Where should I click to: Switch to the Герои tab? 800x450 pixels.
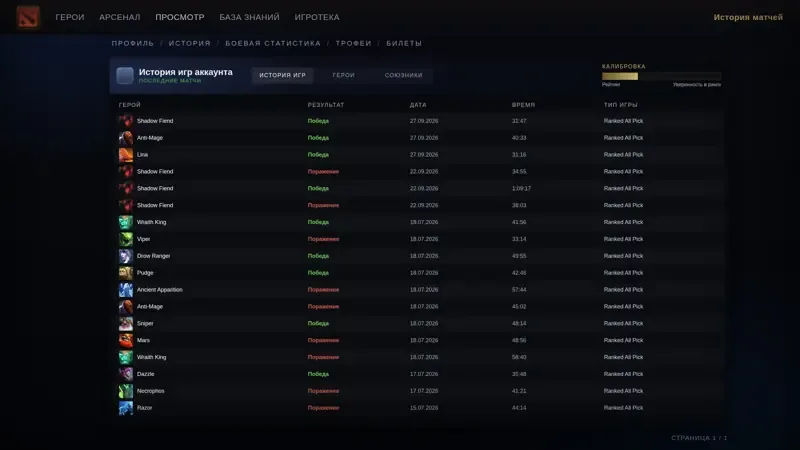pos(343,75)
